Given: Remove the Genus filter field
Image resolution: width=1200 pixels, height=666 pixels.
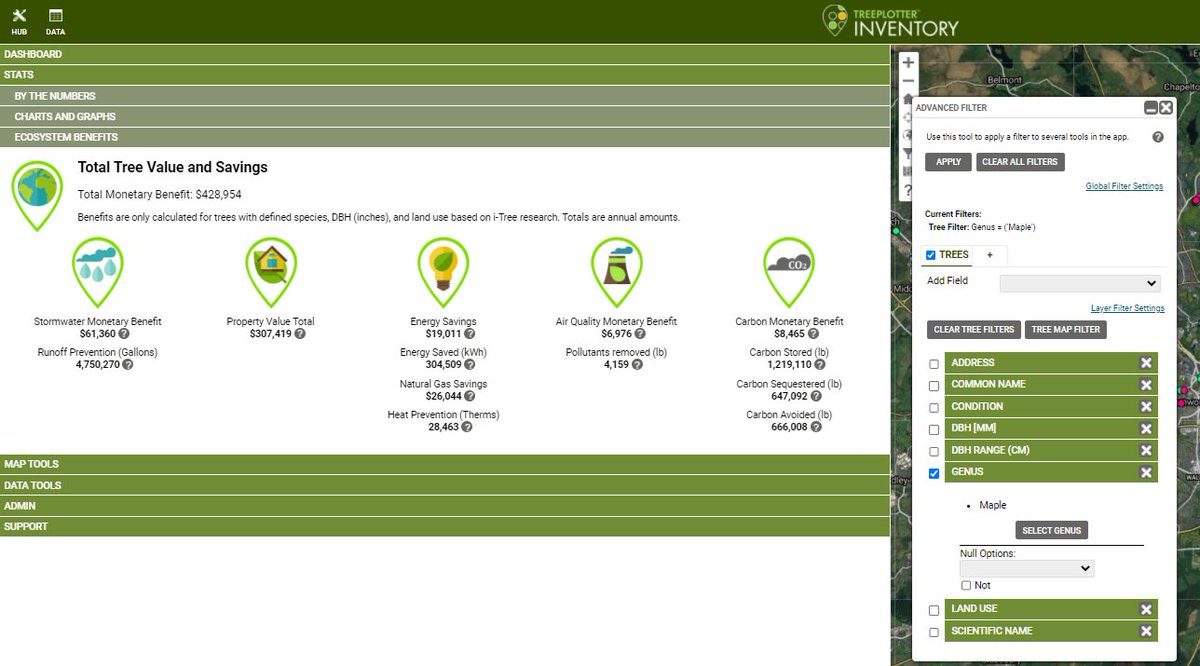Looking at the screenshot, I should pyautogui.click(x=1146, y=473).
